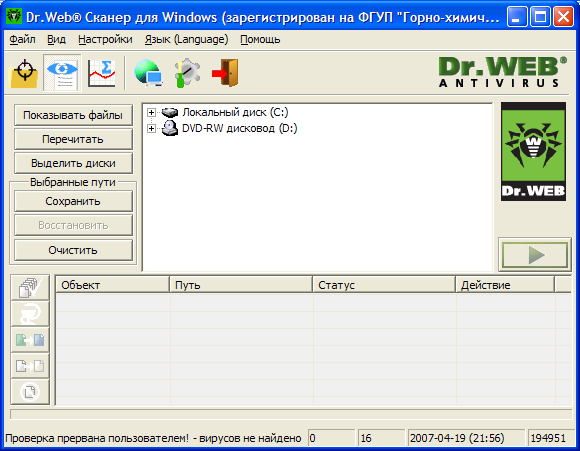580x451 pixels.
Task: Sort by the Действие column header
Action: [505, 285]
